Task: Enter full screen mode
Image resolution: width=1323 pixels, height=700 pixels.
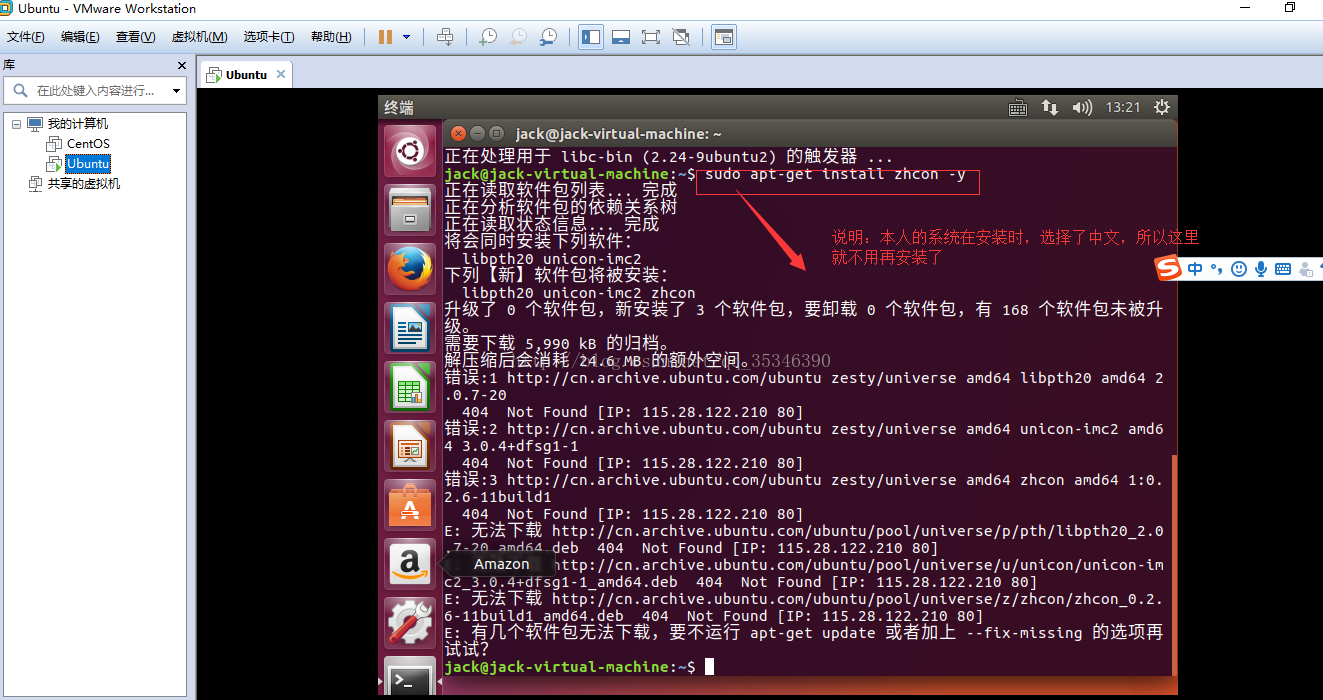Action: coord(651,37)
